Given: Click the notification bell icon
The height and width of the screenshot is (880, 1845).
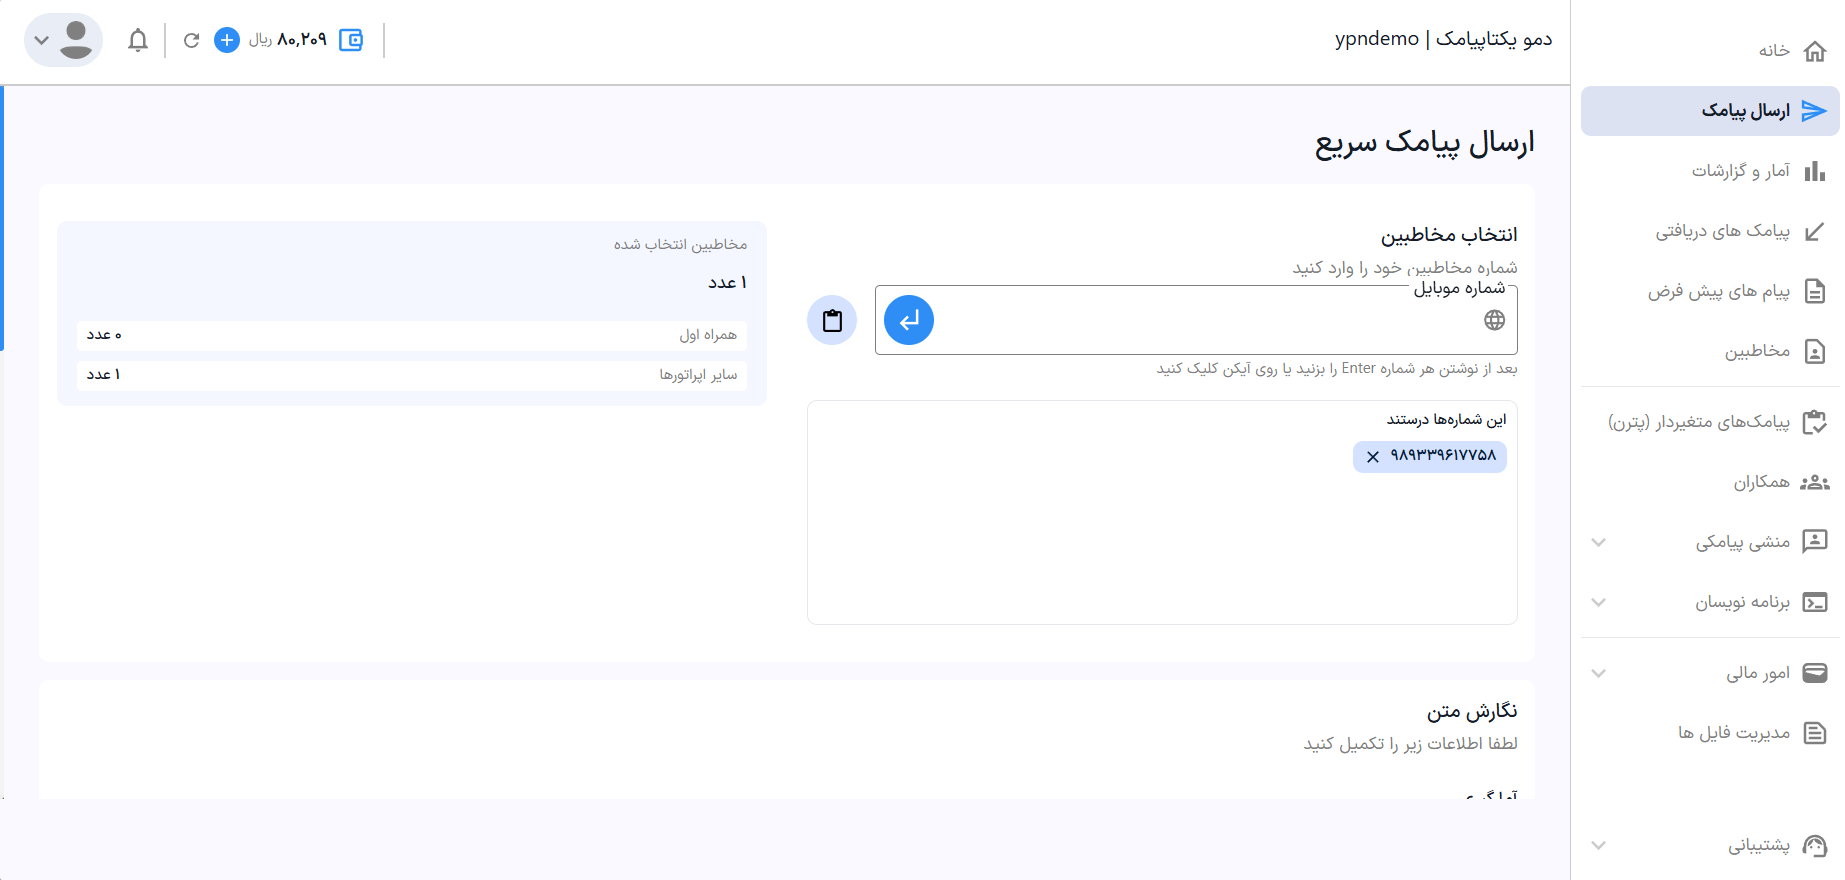Looking at the screenshot, I should point(138,40).
